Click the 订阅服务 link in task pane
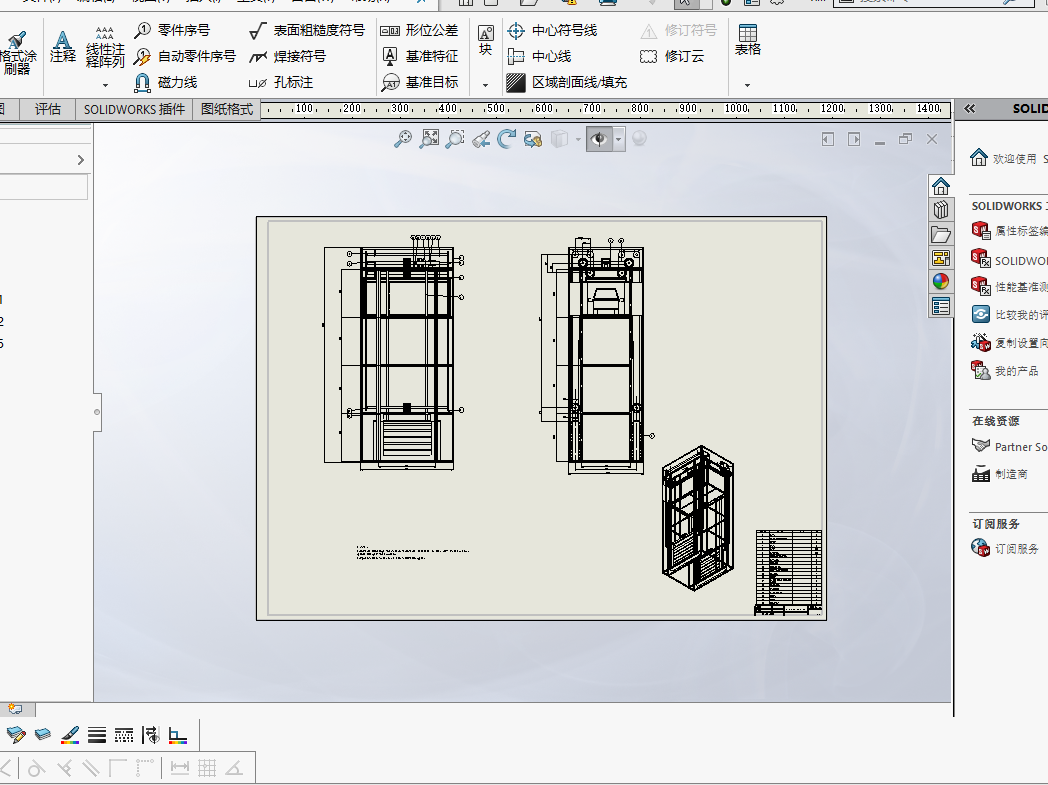The image size is (1048, 785). [x=1017, y=548]
